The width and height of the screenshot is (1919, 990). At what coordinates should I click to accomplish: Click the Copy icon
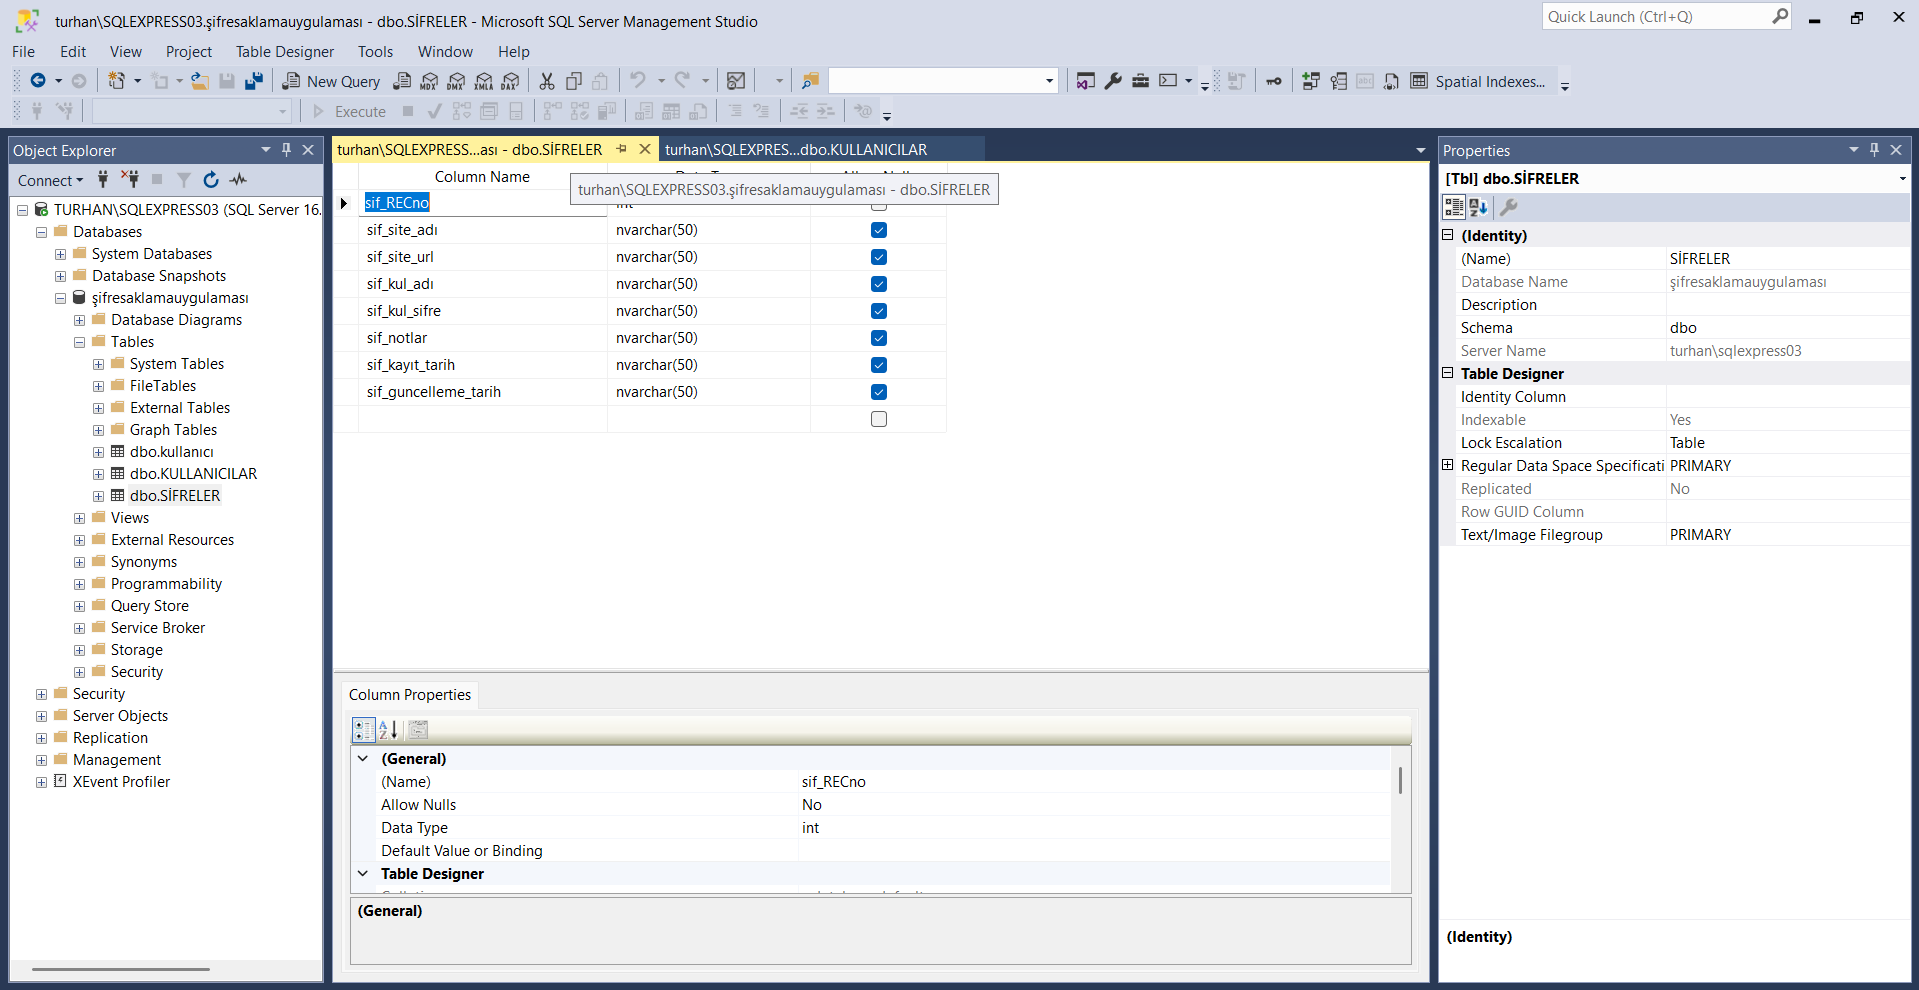574,81
